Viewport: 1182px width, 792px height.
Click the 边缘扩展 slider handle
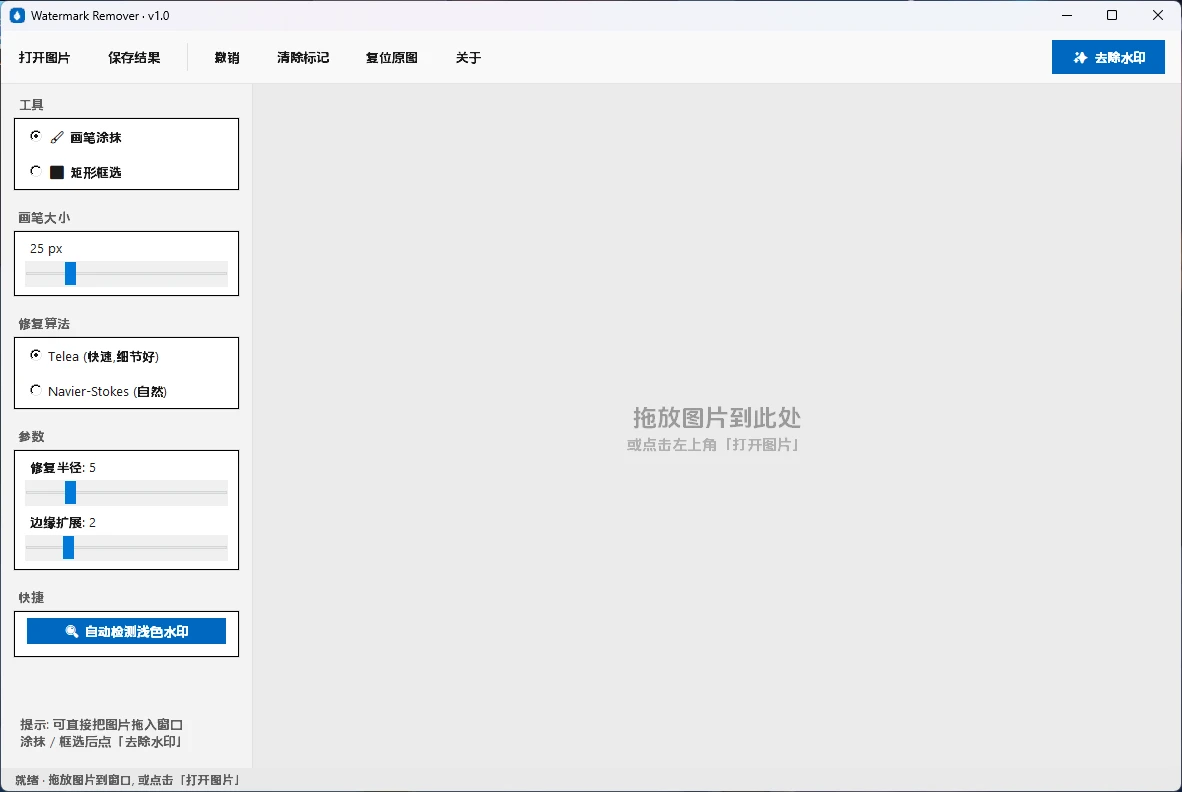69,548
